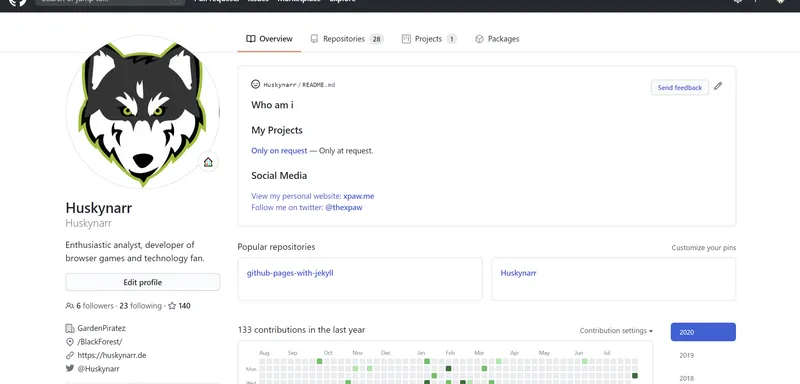Click the Send feedback button

click(680, 88)
